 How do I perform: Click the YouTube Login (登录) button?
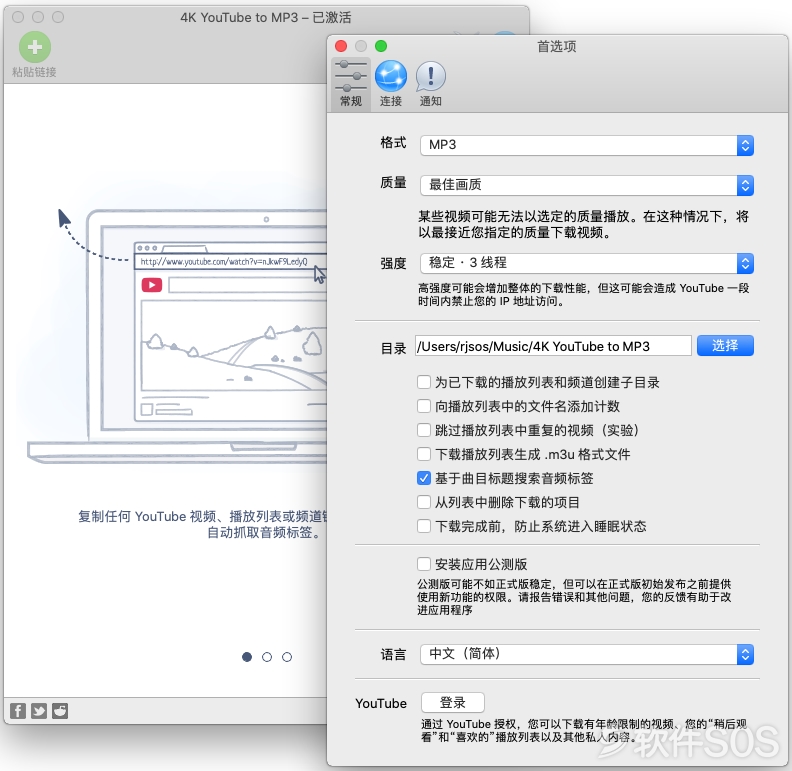pos(453,702)
